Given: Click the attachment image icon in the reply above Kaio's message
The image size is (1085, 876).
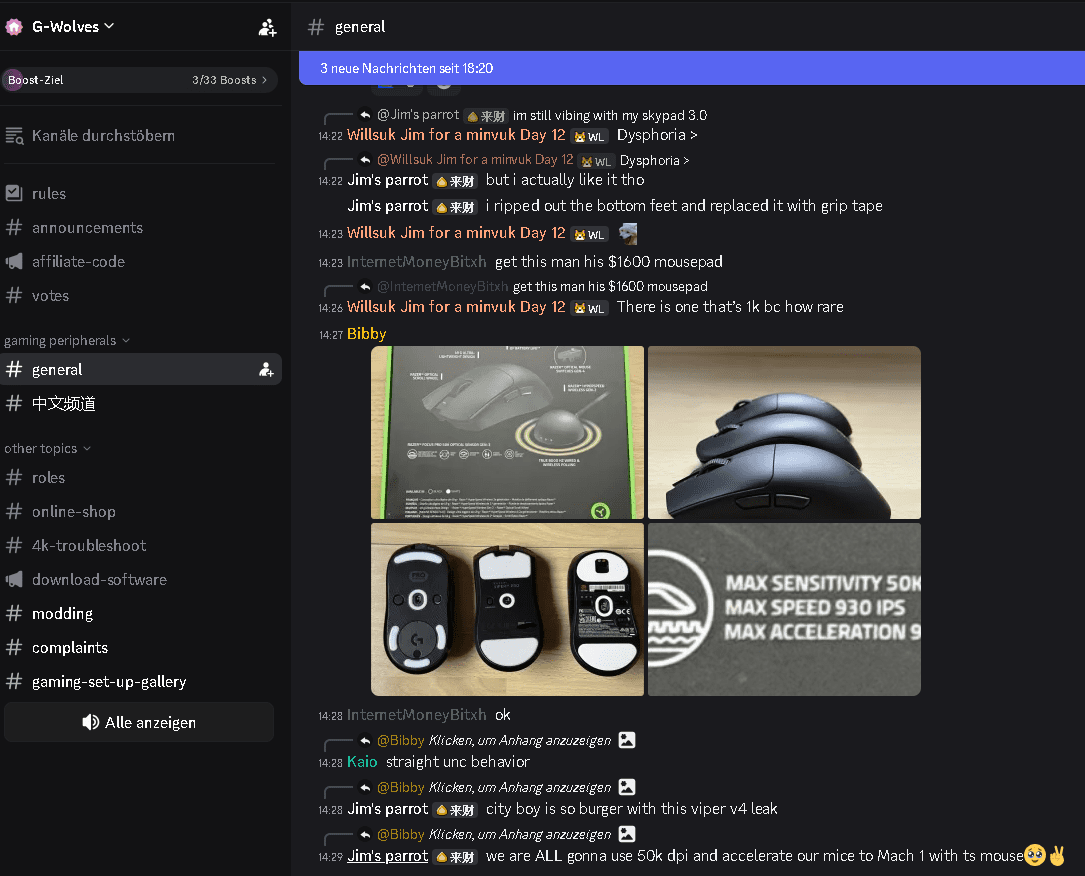Looking at the screenshot, I should pyautogui.click(x=627, y=740).
